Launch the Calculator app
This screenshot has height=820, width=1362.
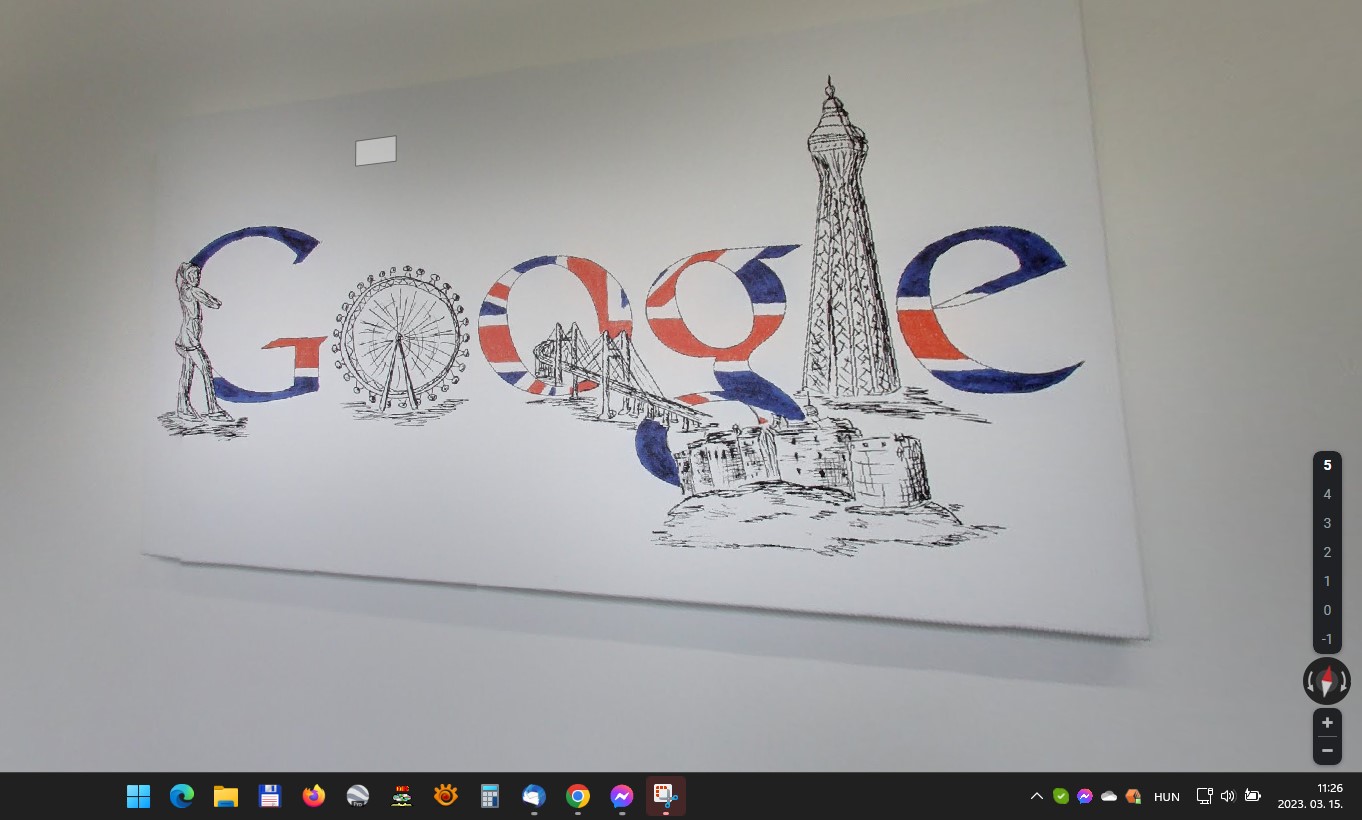(x=490, y=796)
